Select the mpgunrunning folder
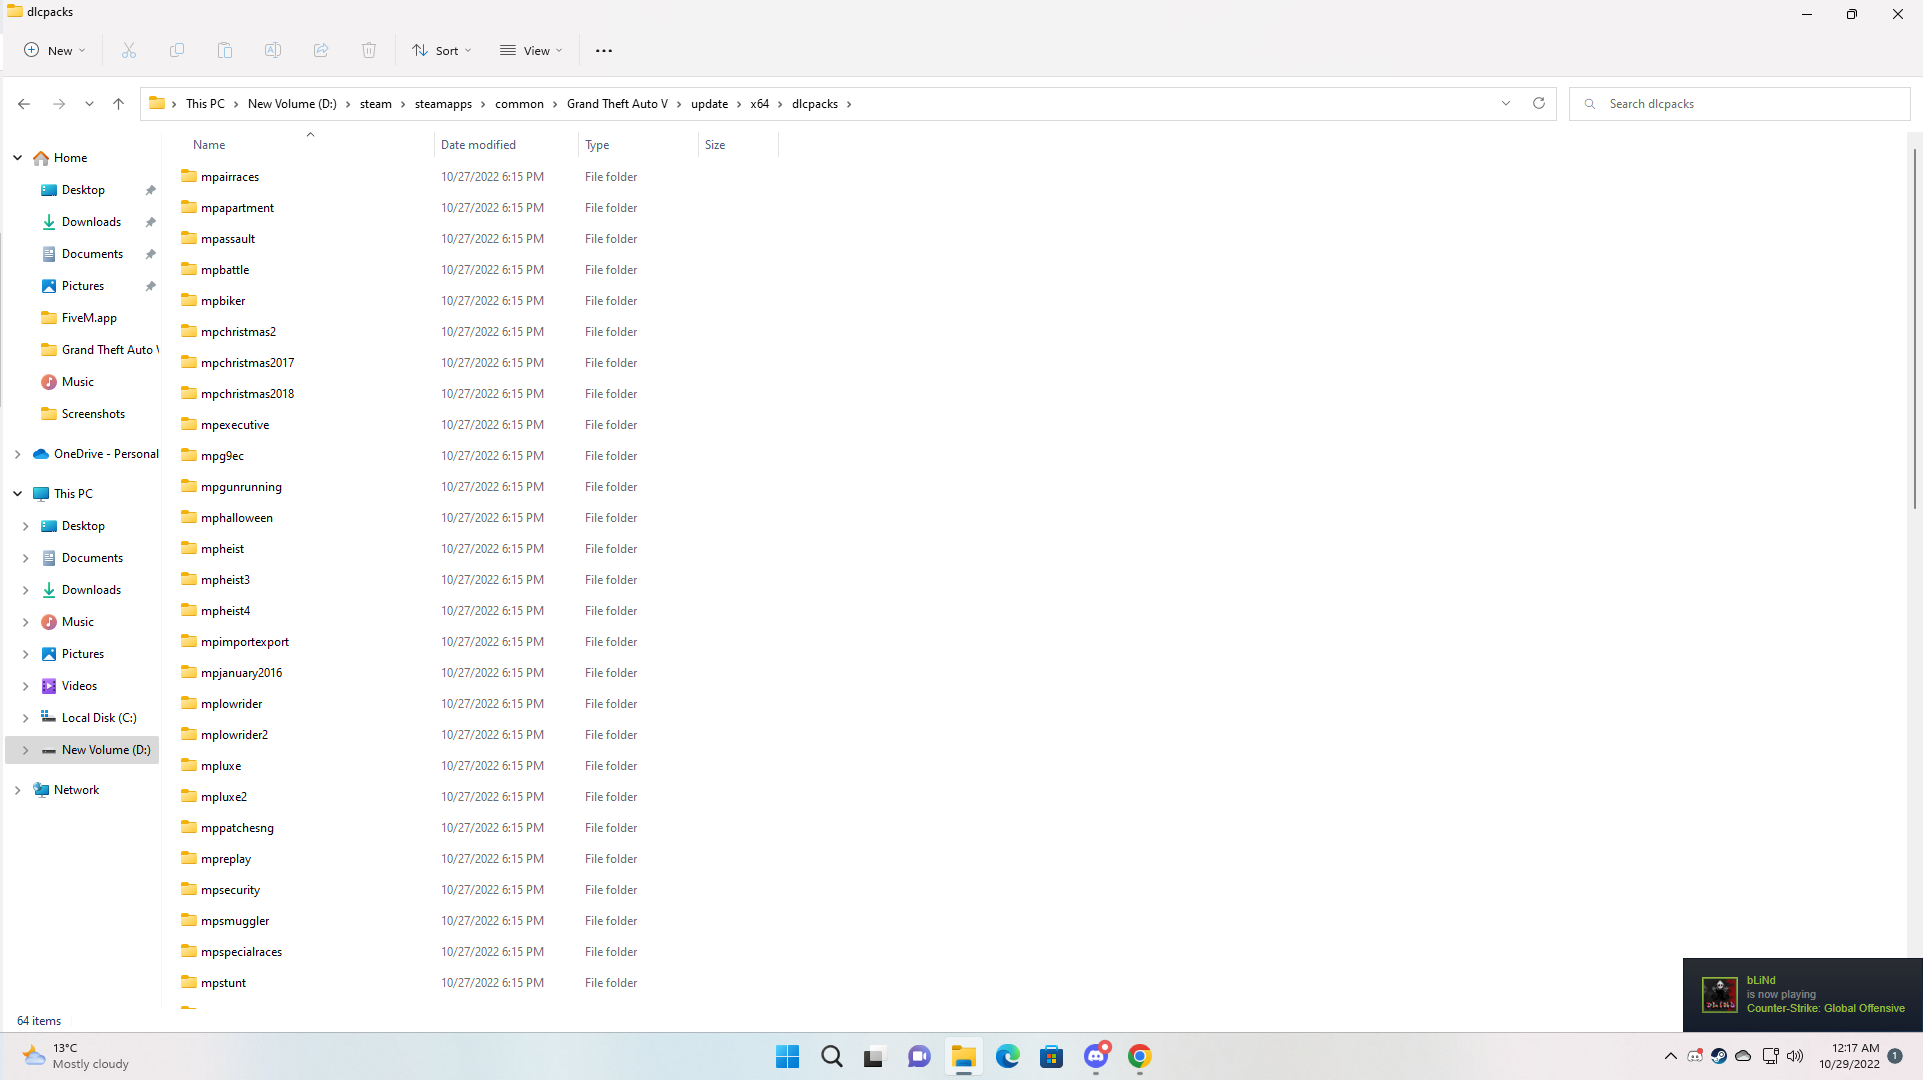Viewport: 1923px width, 1080px height. [x=241, y=487]
